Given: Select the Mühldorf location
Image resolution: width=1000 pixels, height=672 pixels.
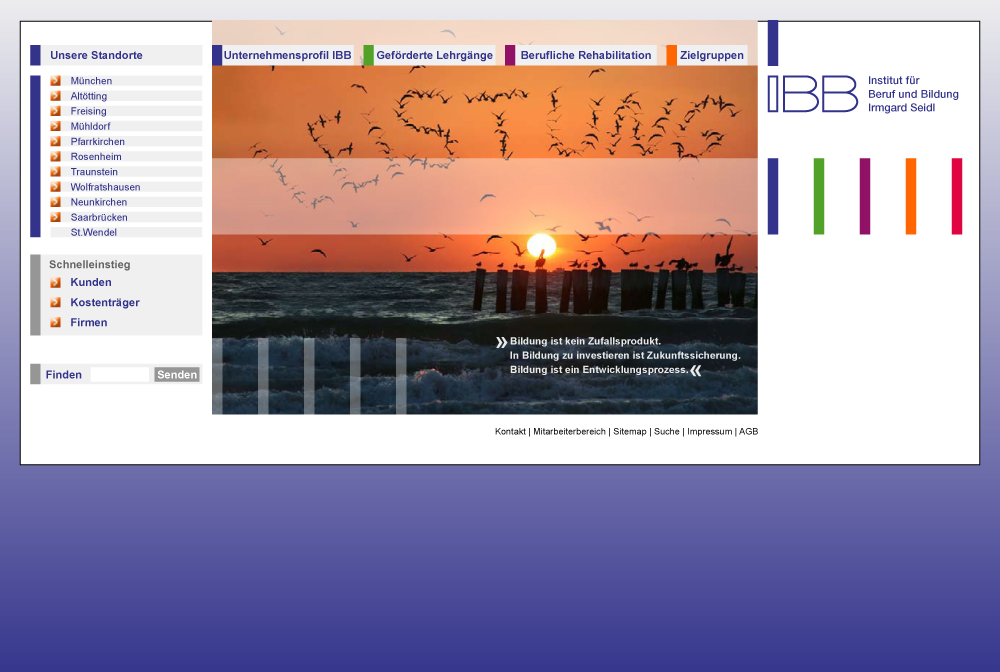Looking at the screenshot, I should point(90,126).
